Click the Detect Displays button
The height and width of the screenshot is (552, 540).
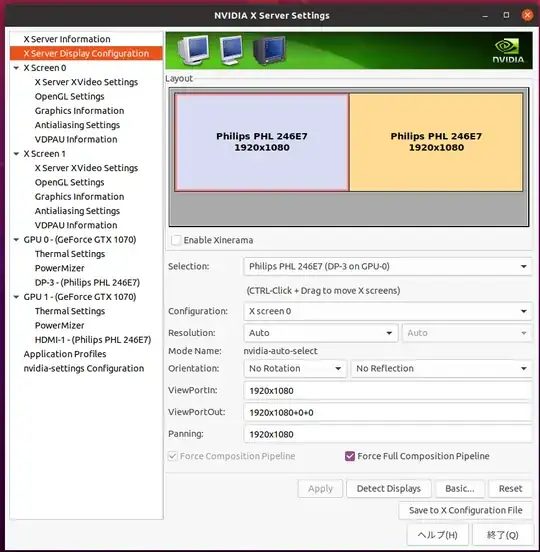(389, 489)
